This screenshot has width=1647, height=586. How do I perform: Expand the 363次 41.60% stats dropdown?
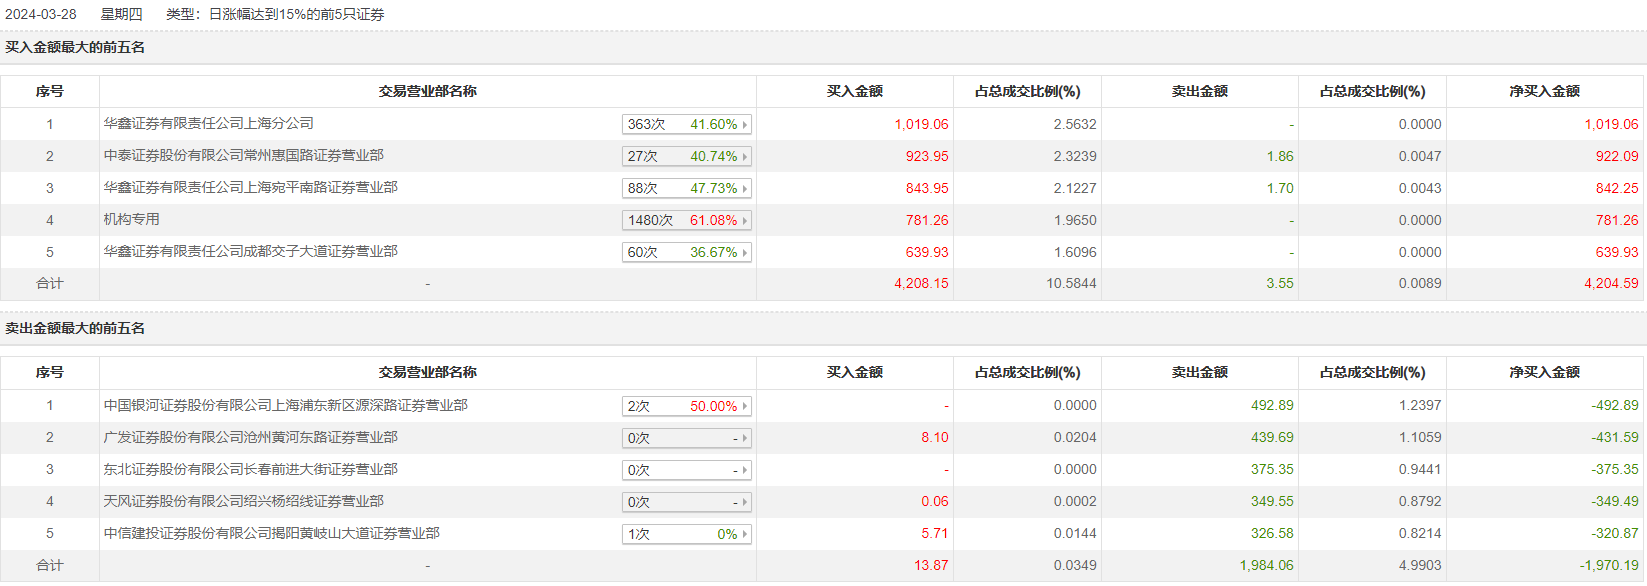686,124
